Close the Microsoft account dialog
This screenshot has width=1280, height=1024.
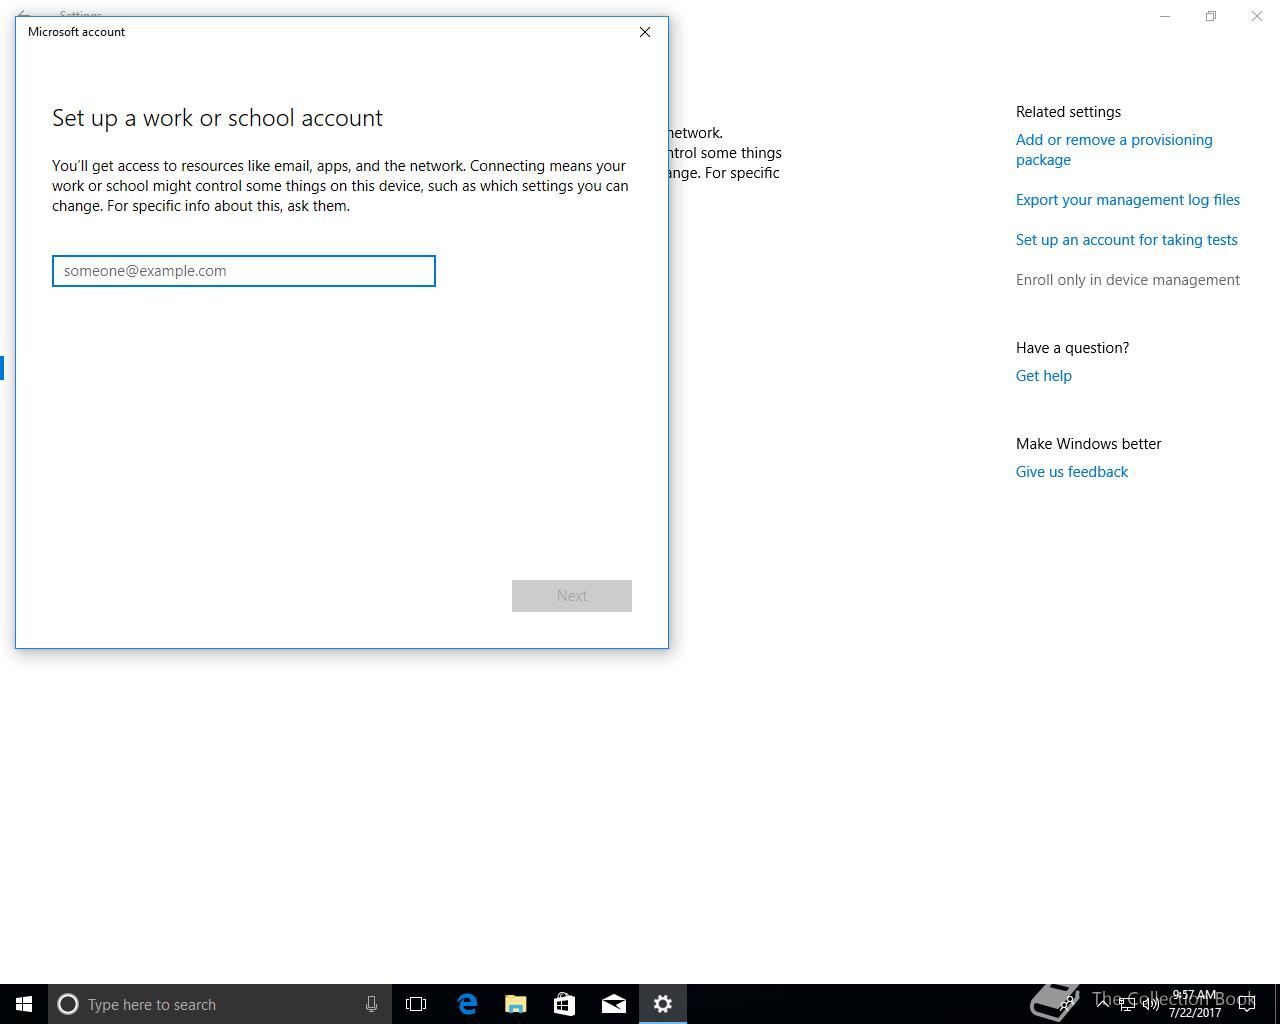[645, 32]
